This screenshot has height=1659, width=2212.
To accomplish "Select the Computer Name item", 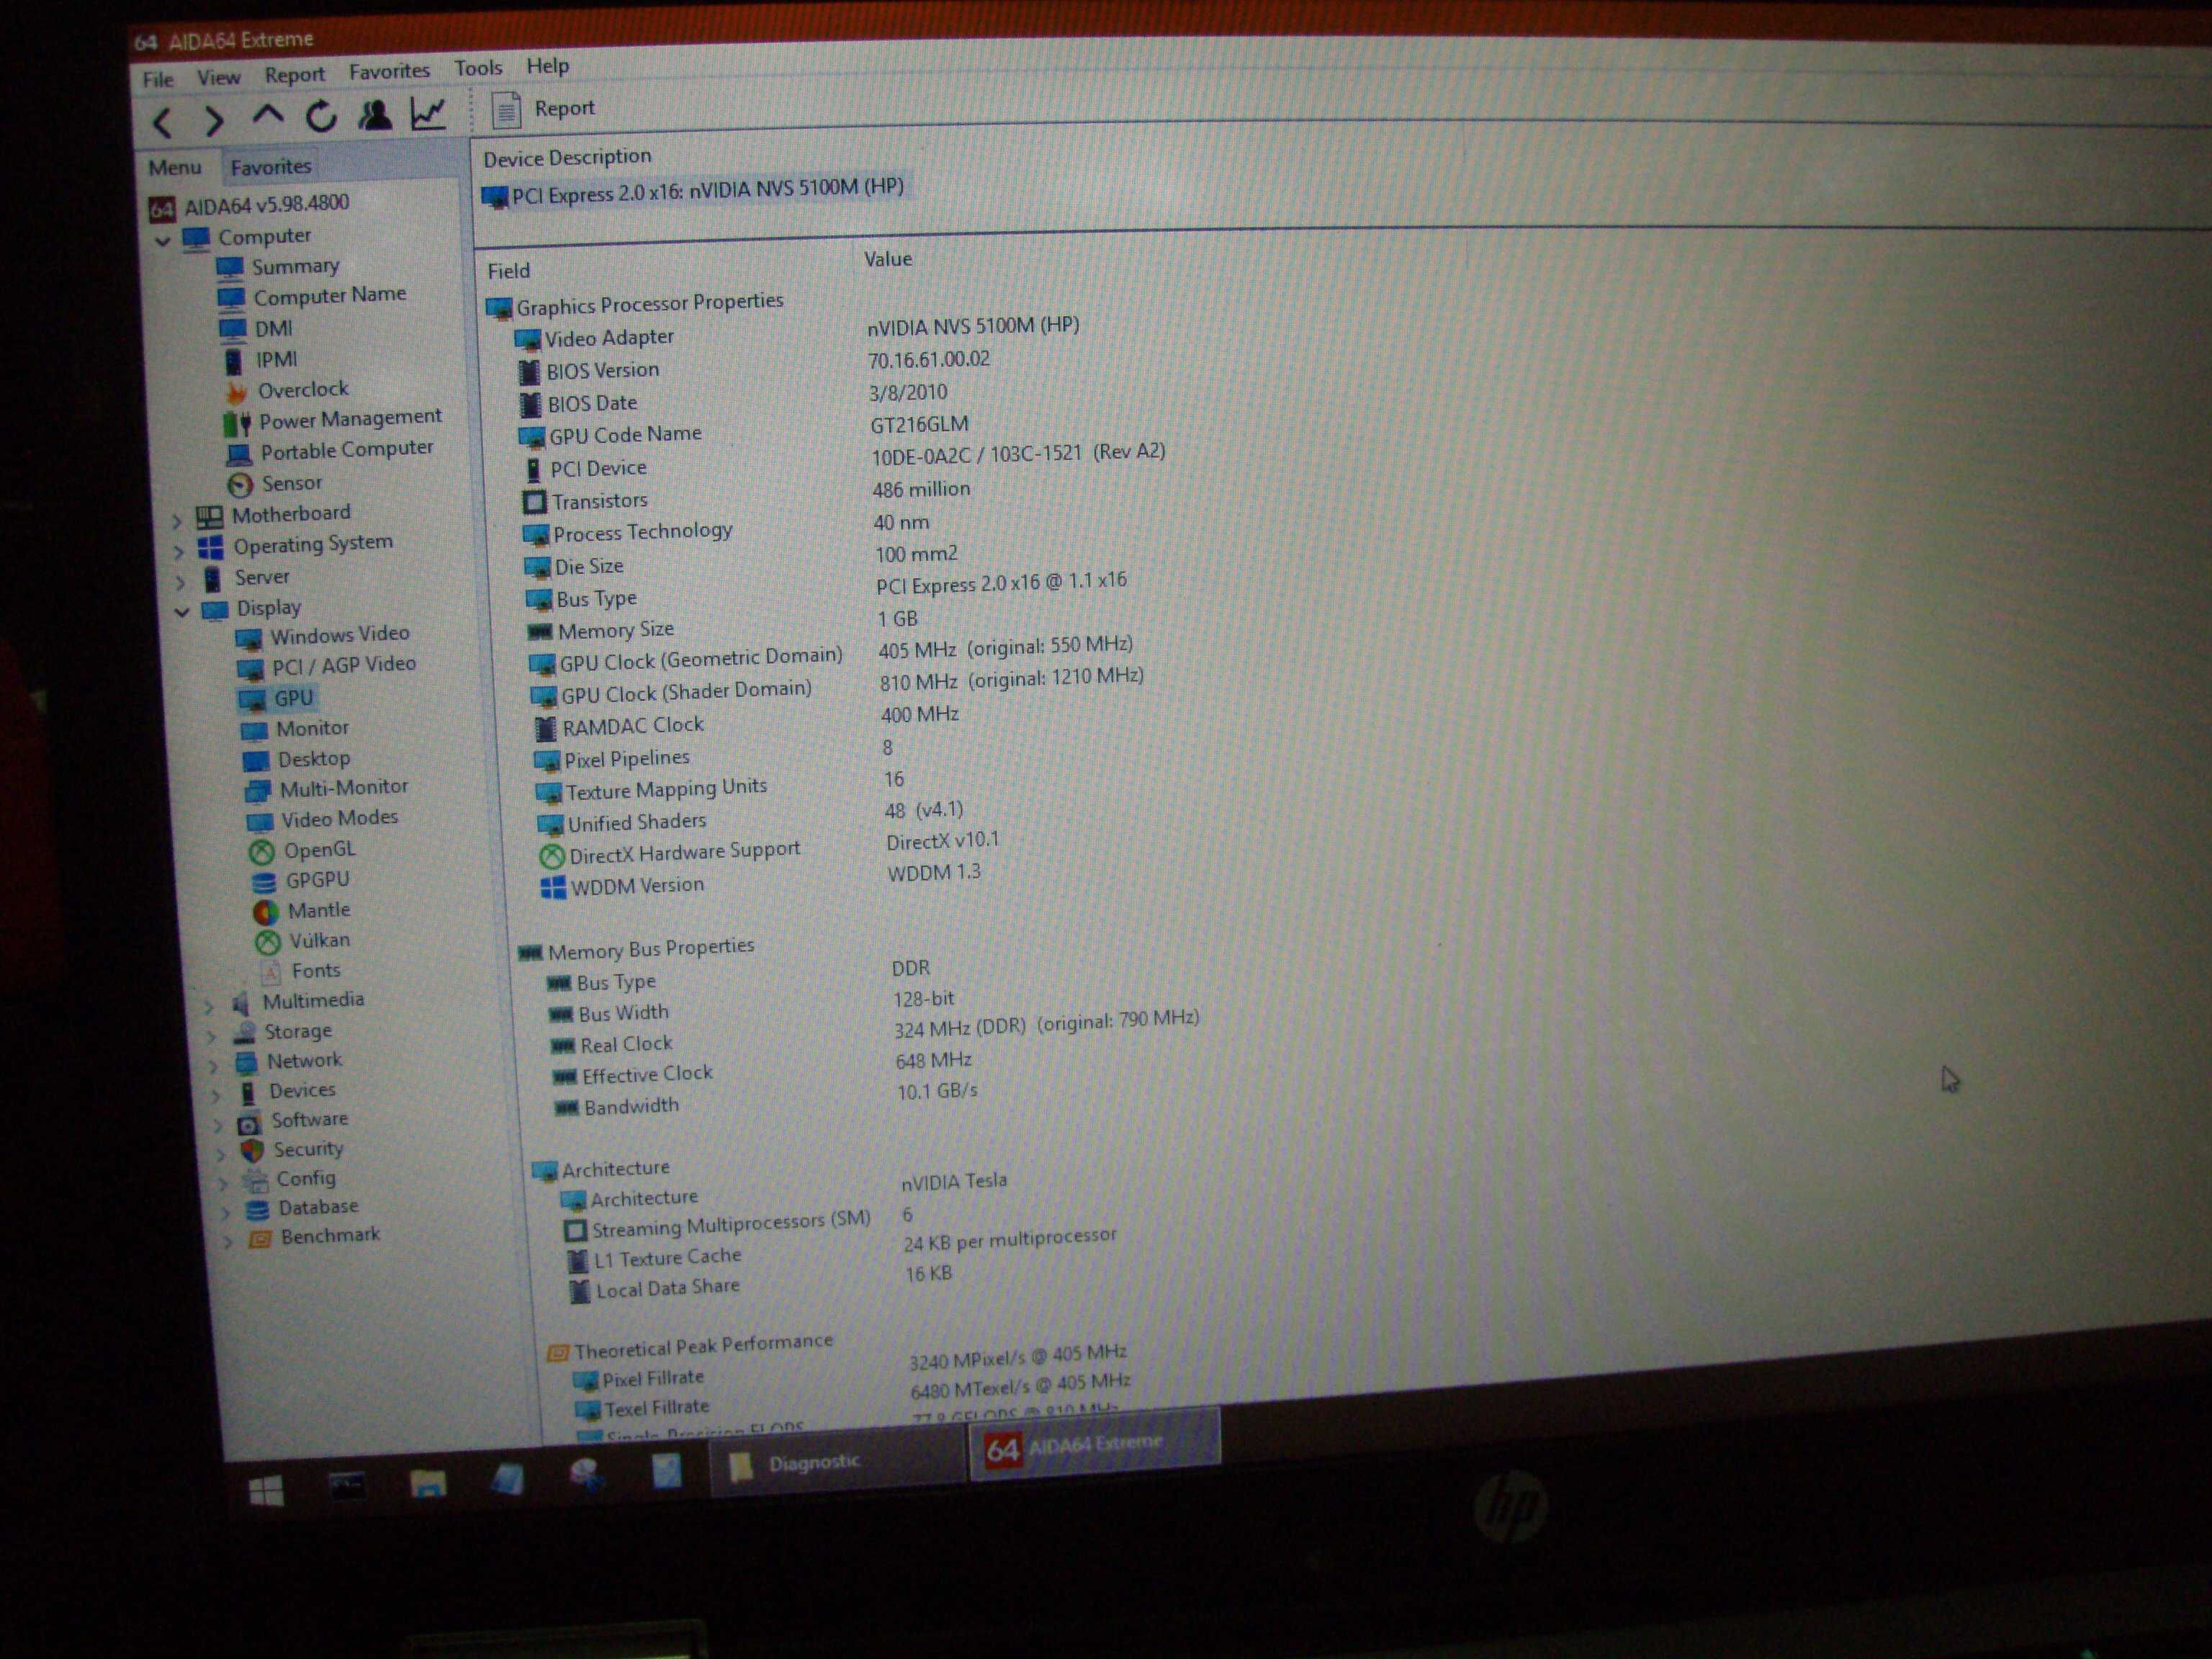I will [313, 296].
